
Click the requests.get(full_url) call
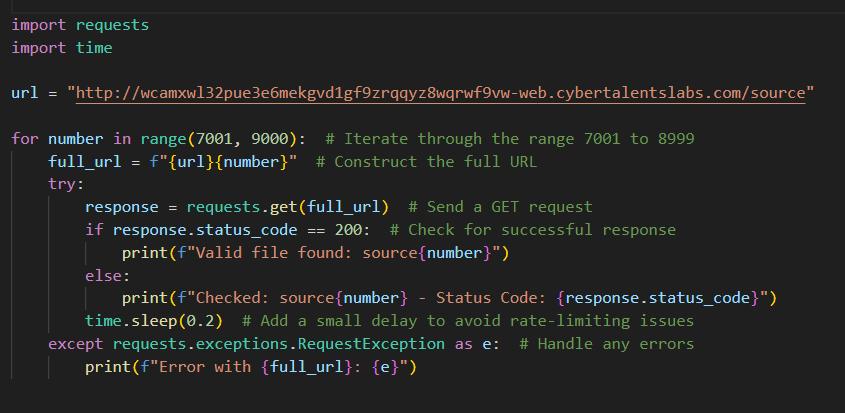(288, 207)
